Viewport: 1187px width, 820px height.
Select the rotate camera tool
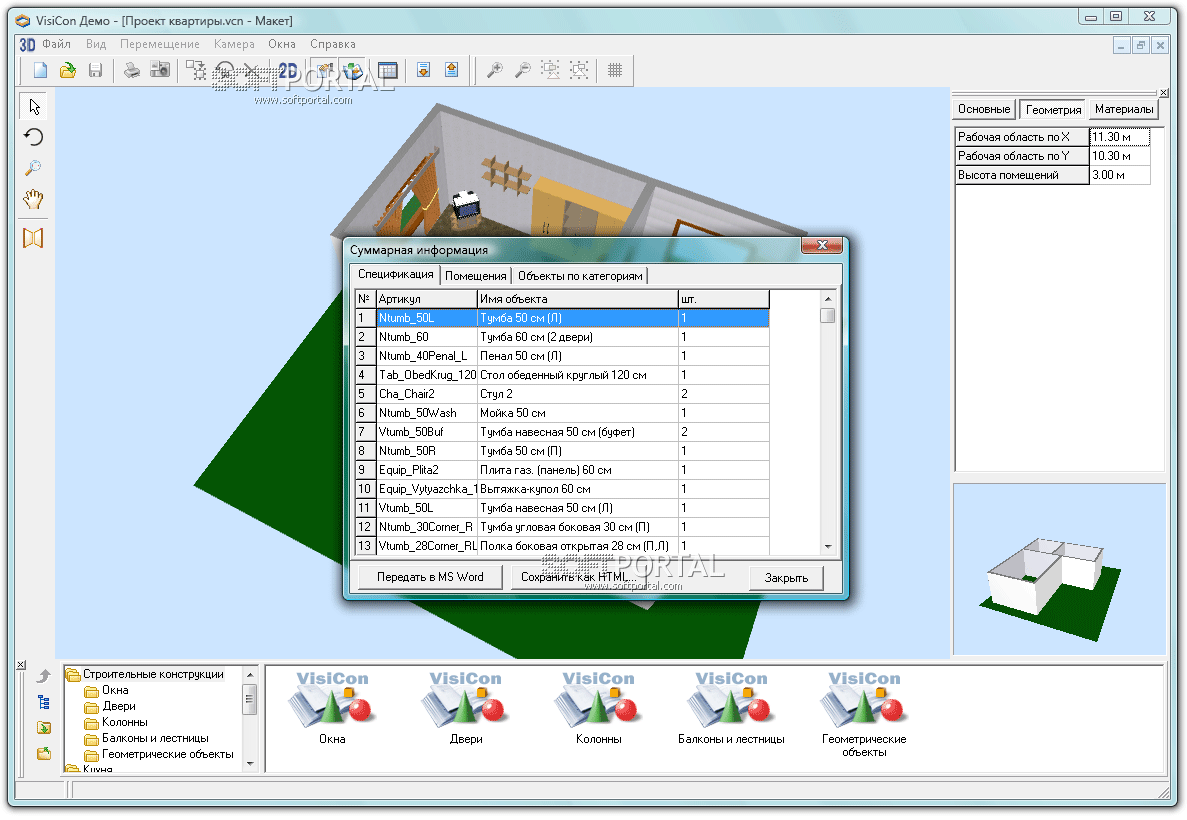pos(33,137)
